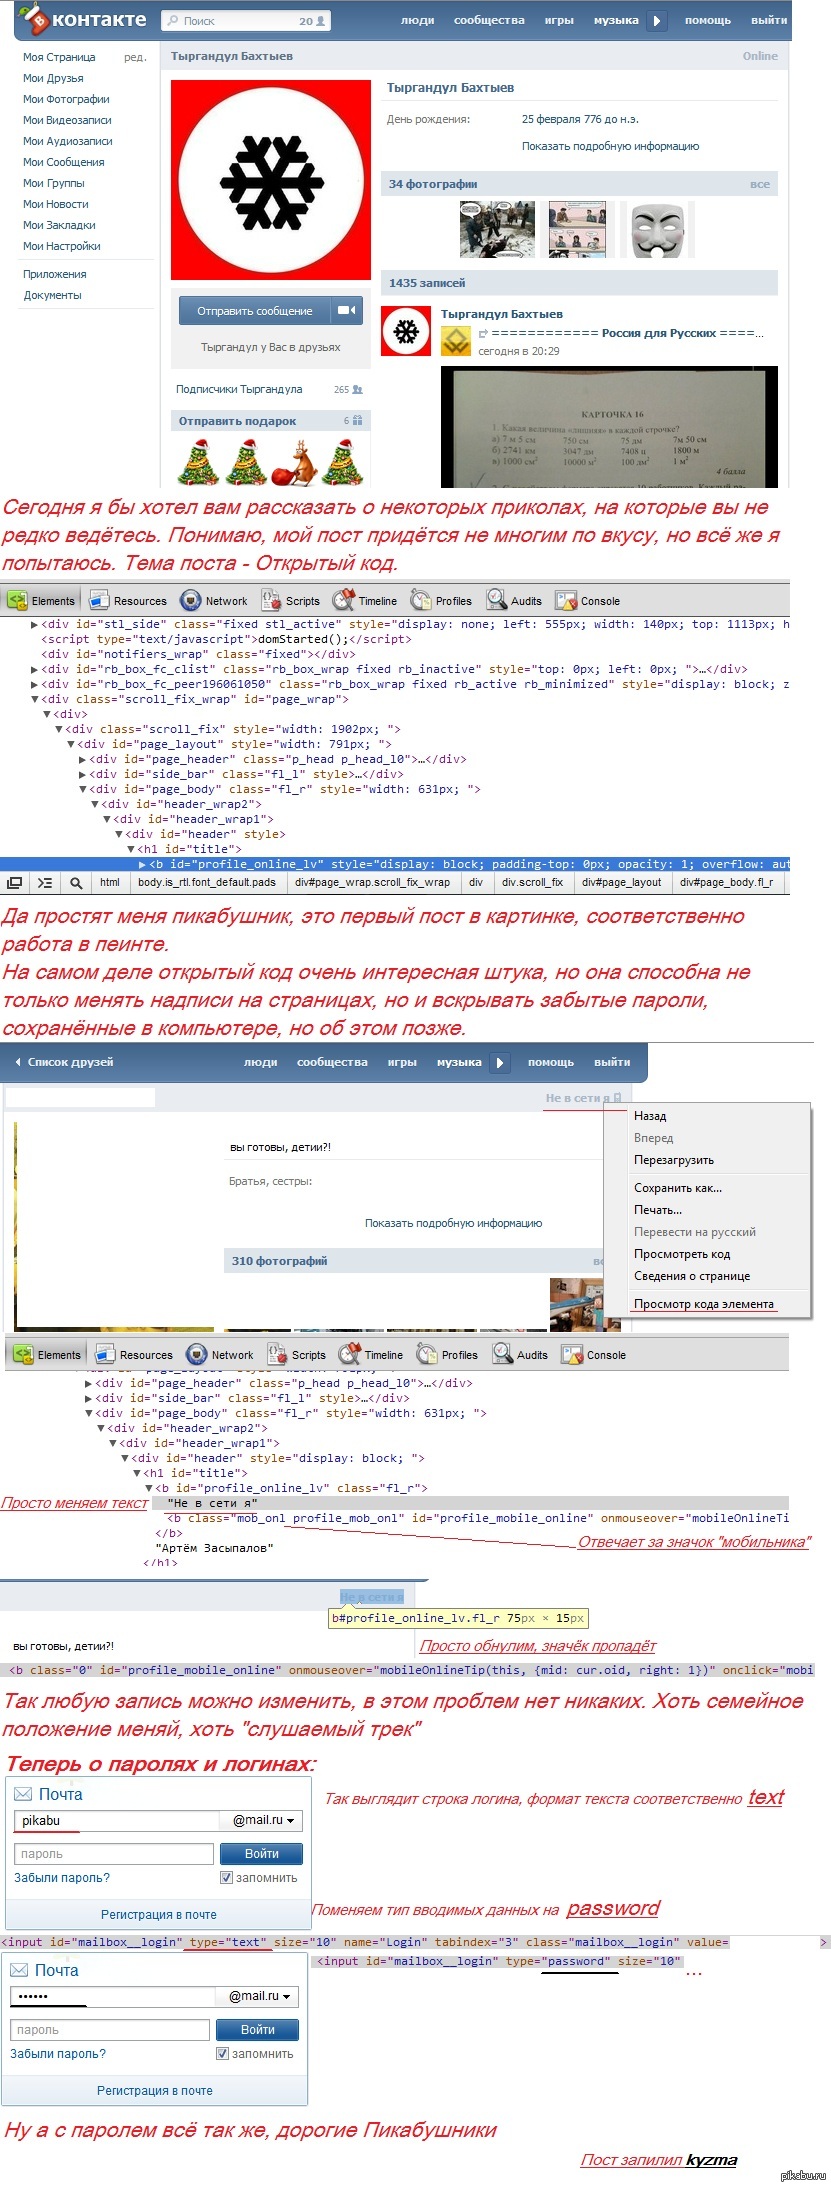Open Scripts in the DevTools panel with breadcrumb bar
Screen dimensions: 831x2187
(290, 600)
